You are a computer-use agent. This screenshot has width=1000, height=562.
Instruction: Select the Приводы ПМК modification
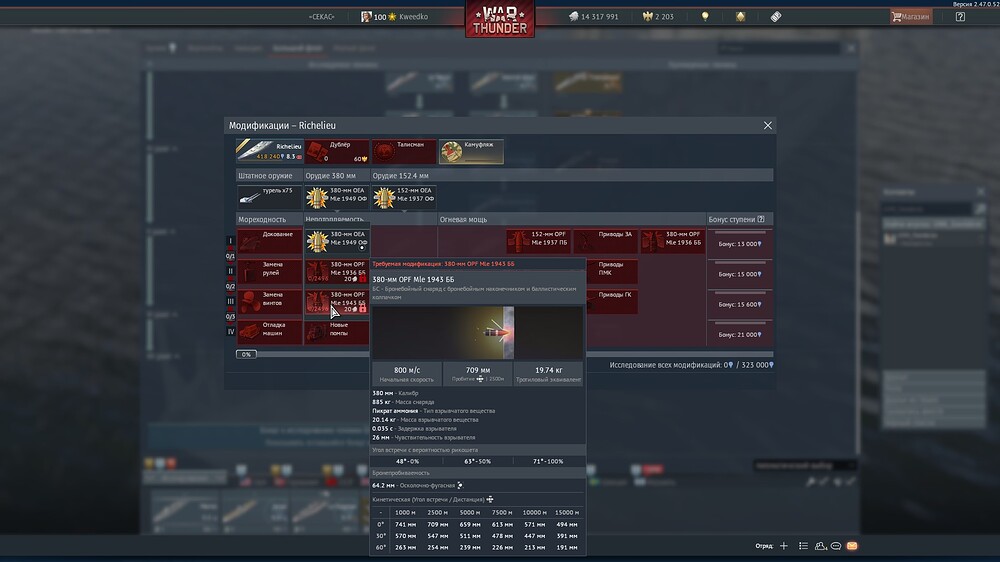click(612, 271)
